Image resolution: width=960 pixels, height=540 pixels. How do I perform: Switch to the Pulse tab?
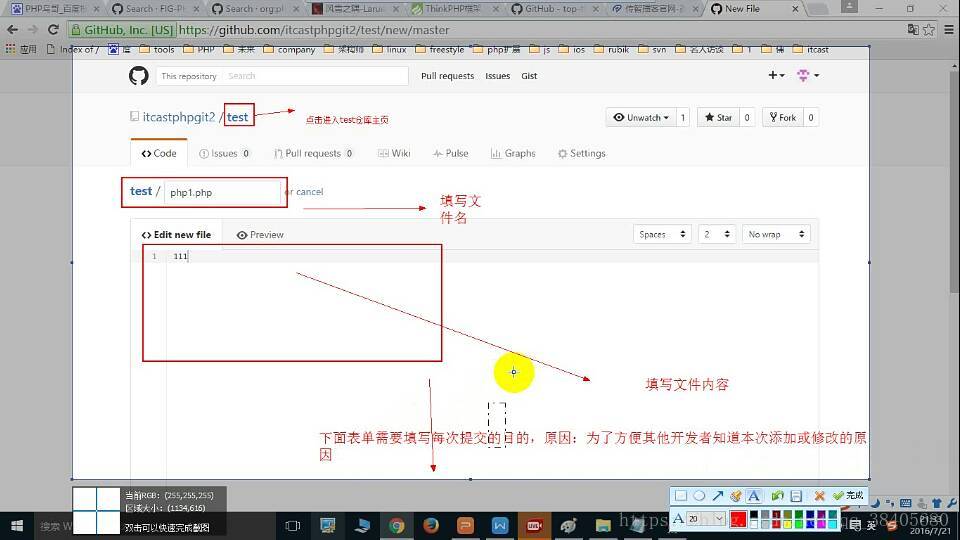tap(451, 153)
